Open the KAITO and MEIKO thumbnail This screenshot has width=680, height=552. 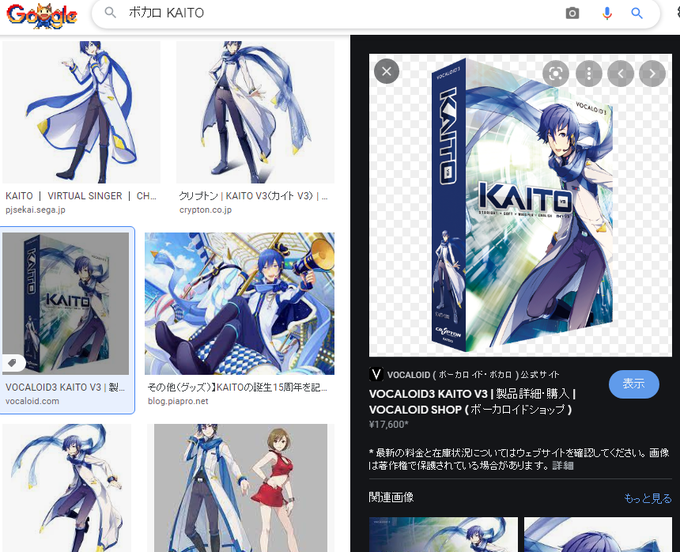(240, 488)
